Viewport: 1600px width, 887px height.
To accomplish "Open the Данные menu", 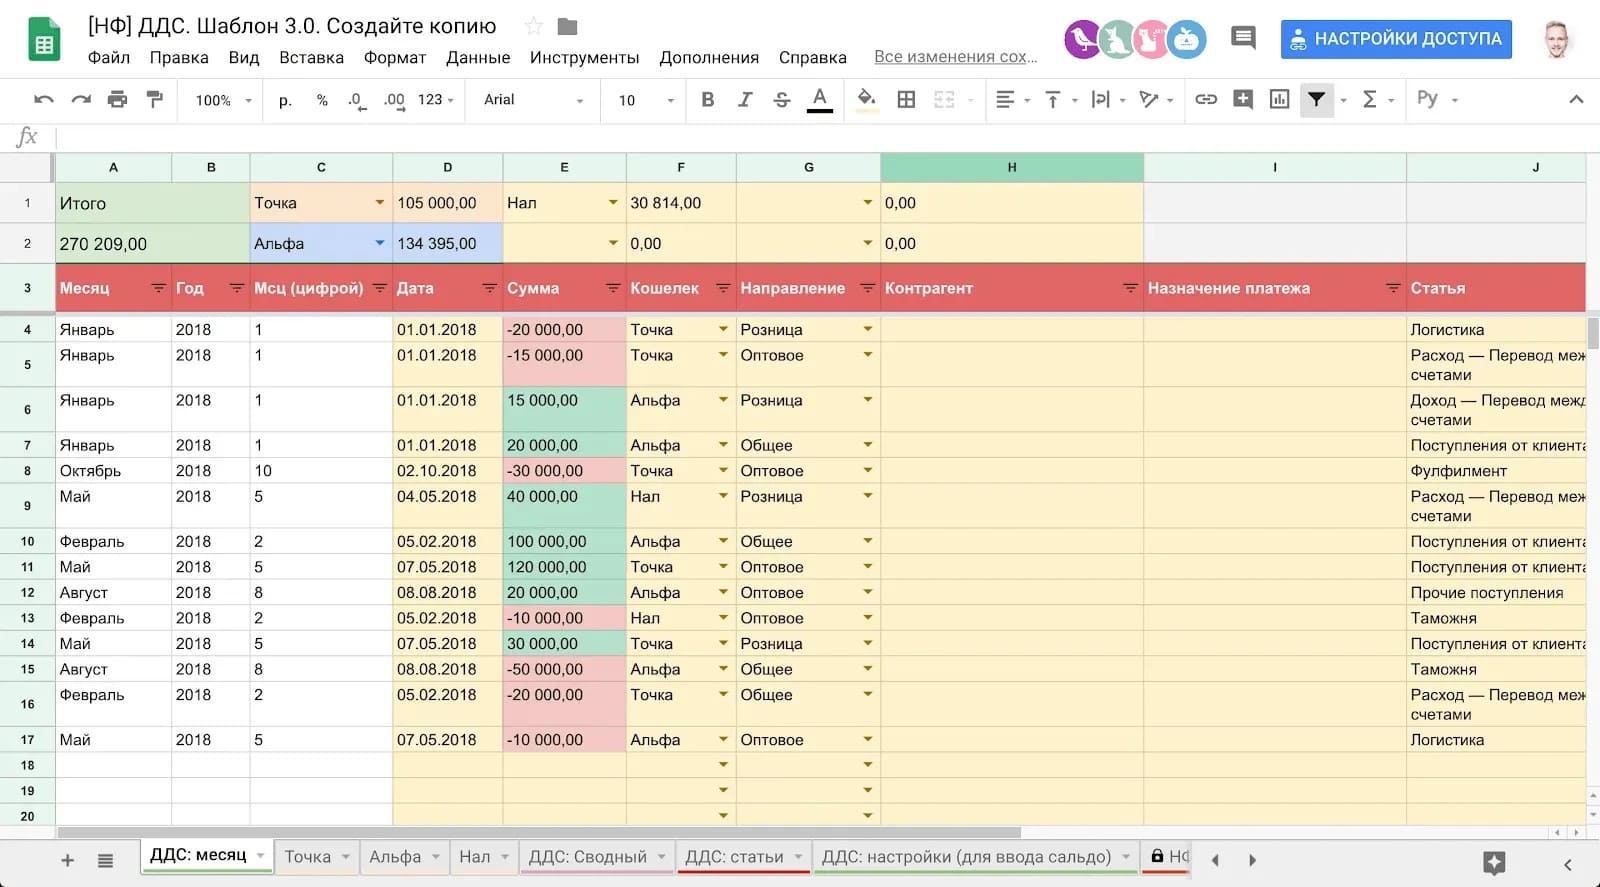I will [x=478, y=57].
